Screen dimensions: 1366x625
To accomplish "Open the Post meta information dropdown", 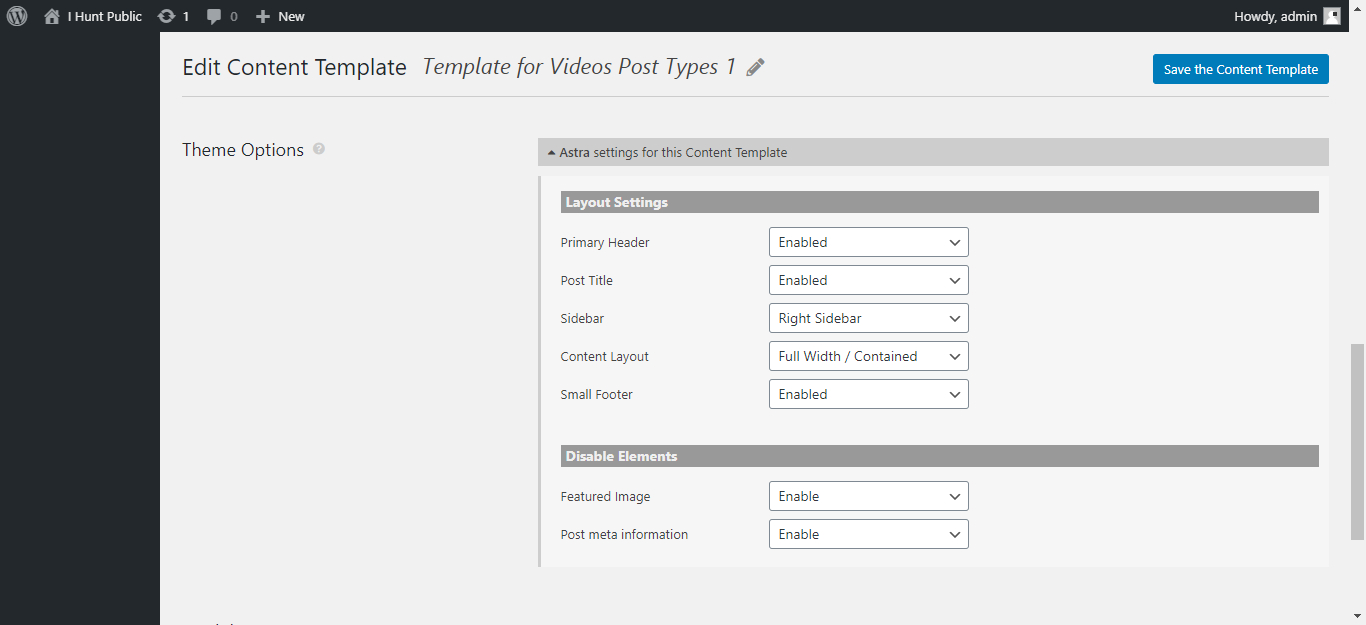I will click(x=868, y=534).
